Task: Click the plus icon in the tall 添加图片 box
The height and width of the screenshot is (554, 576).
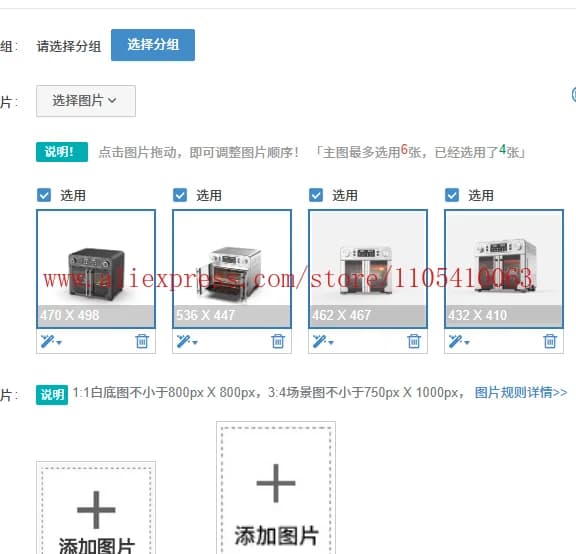Action: 276,483
